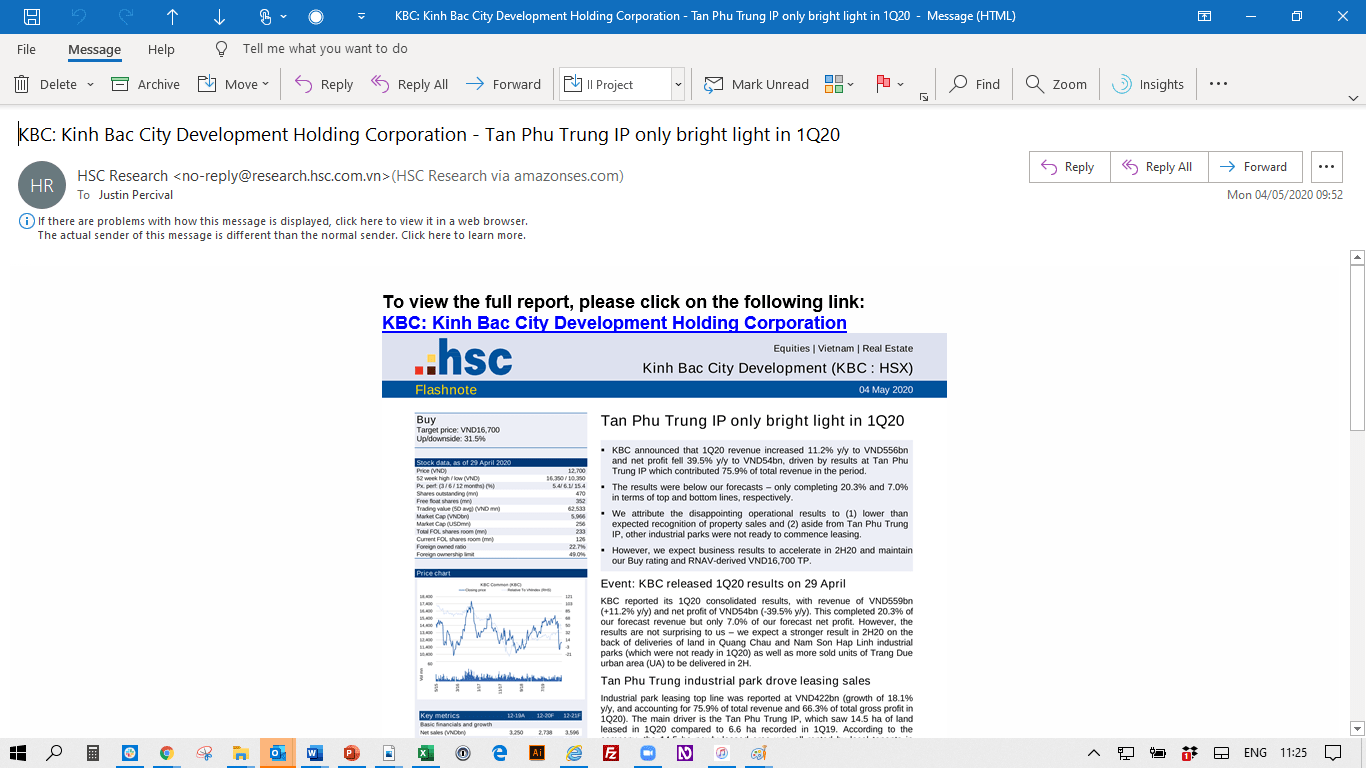Screen dimensions: 1366x768
Task: Open the KBC Kinh Bac City report link
Action: [614, 323]
